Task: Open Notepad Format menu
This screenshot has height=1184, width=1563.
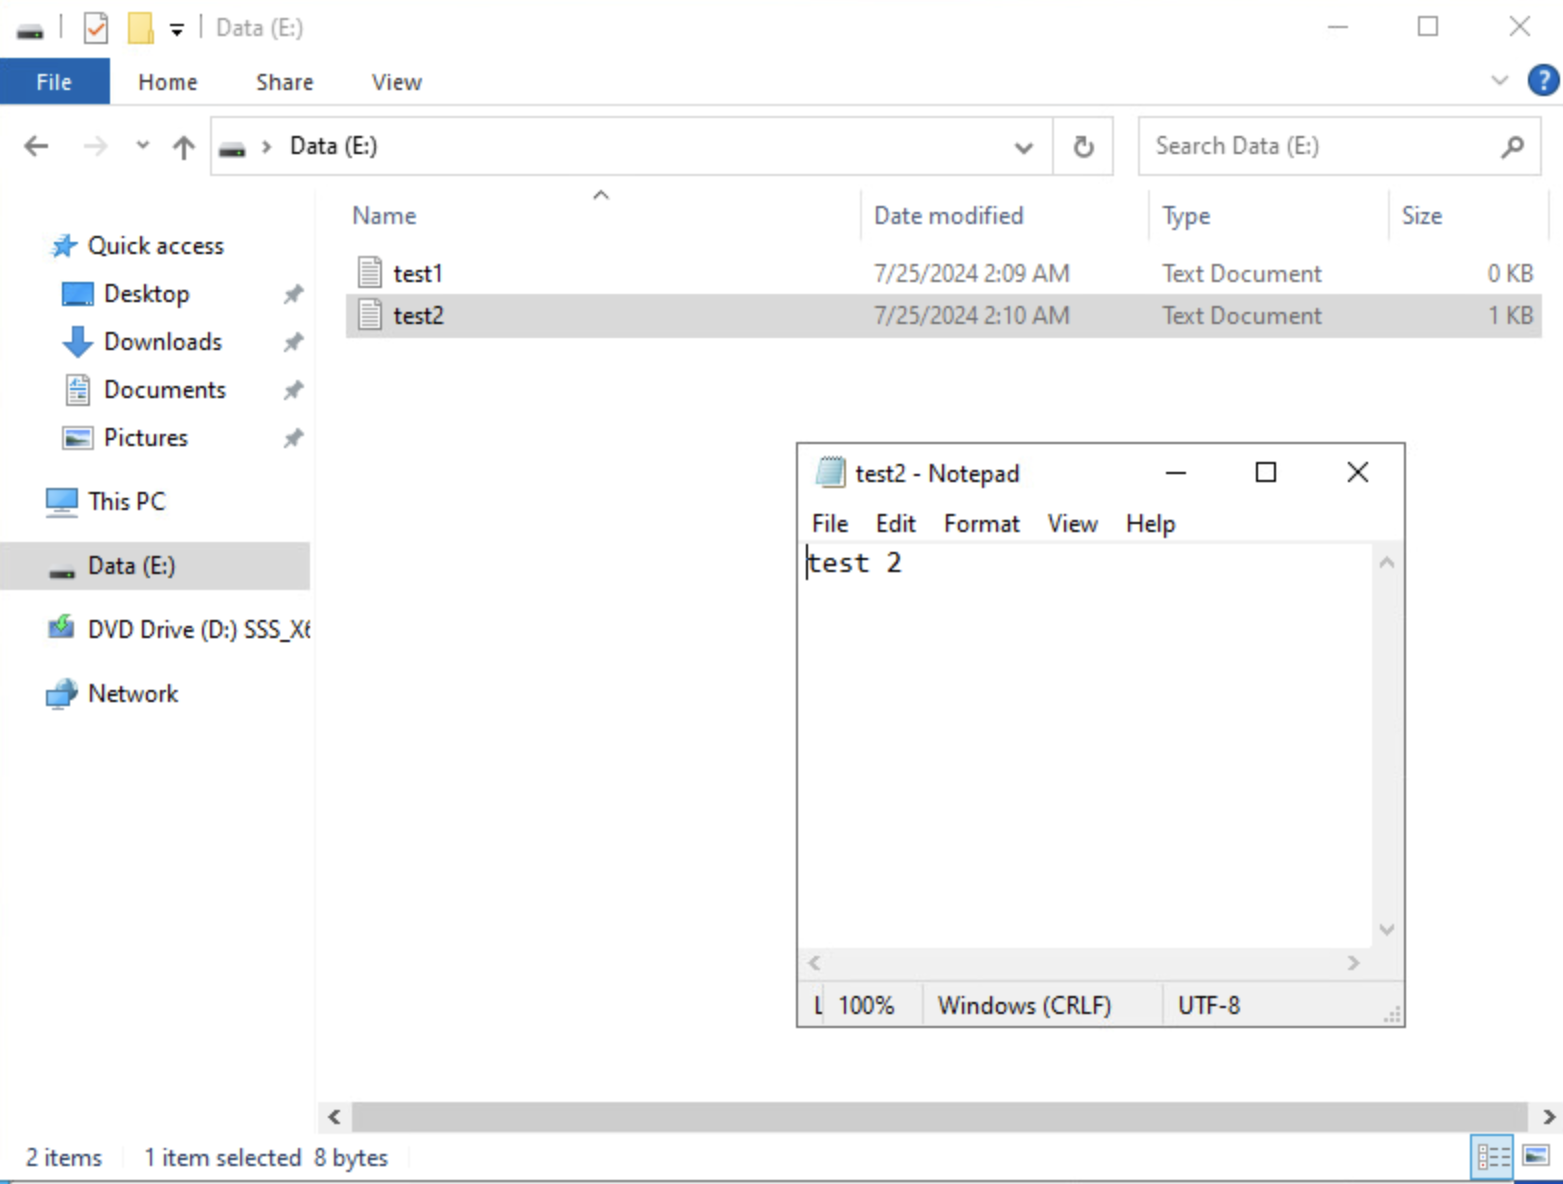Action: [x=981, y=523]
